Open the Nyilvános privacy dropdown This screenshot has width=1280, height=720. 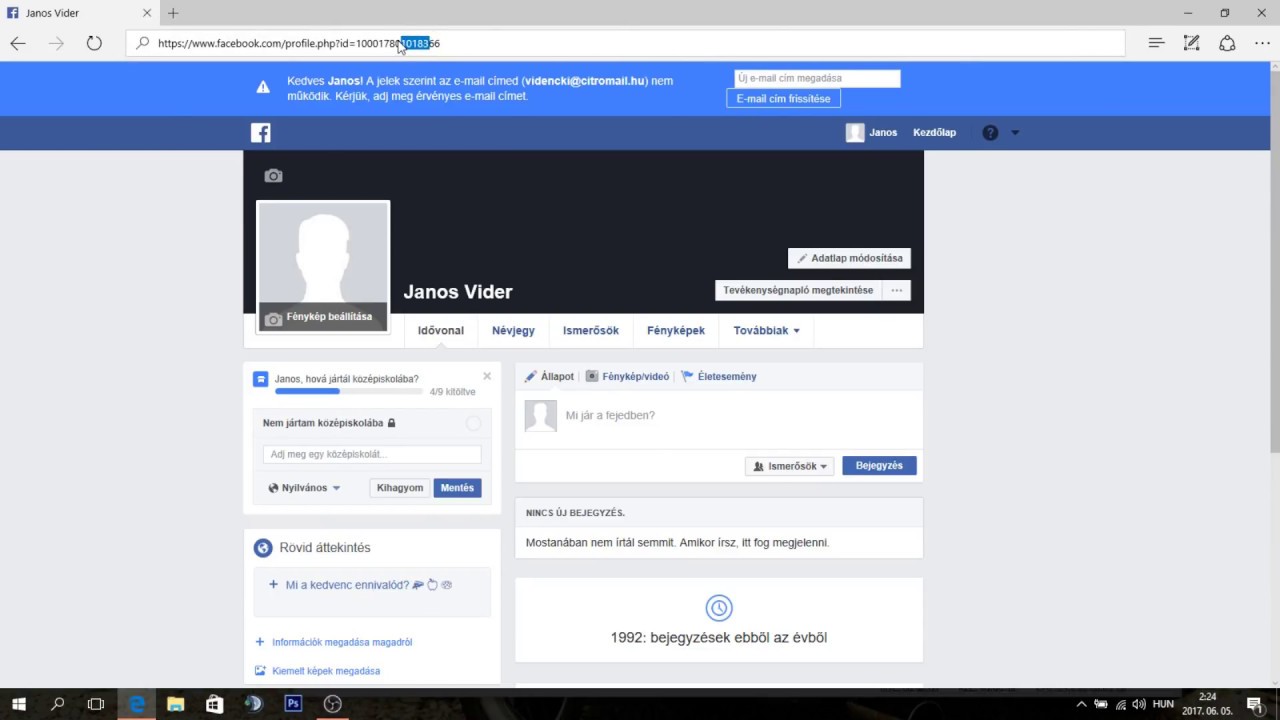point(305,488)
